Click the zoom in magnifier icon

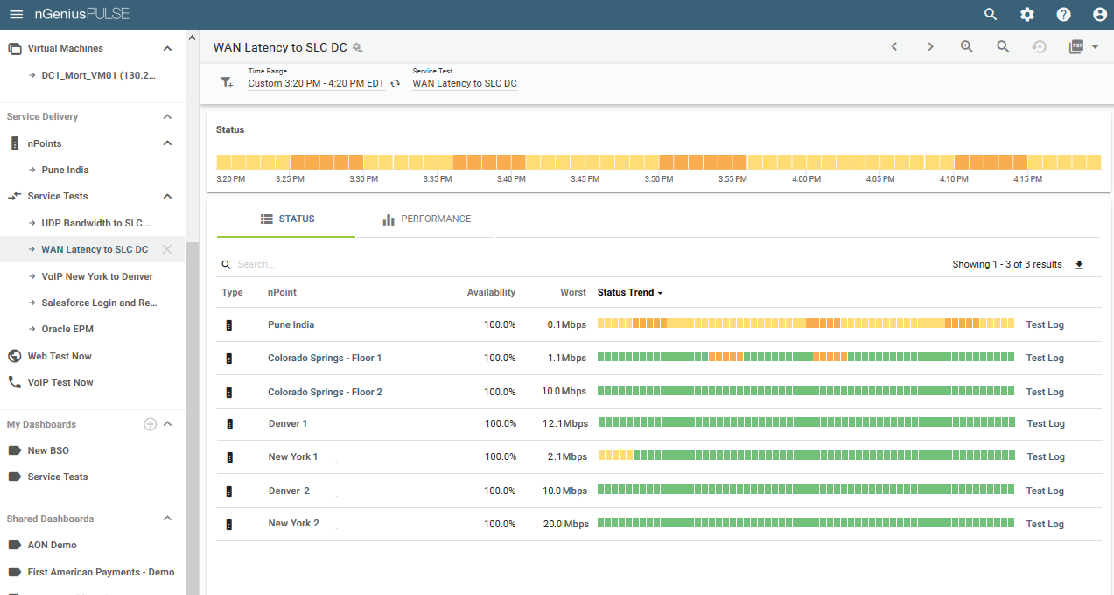tap(966, 47)
